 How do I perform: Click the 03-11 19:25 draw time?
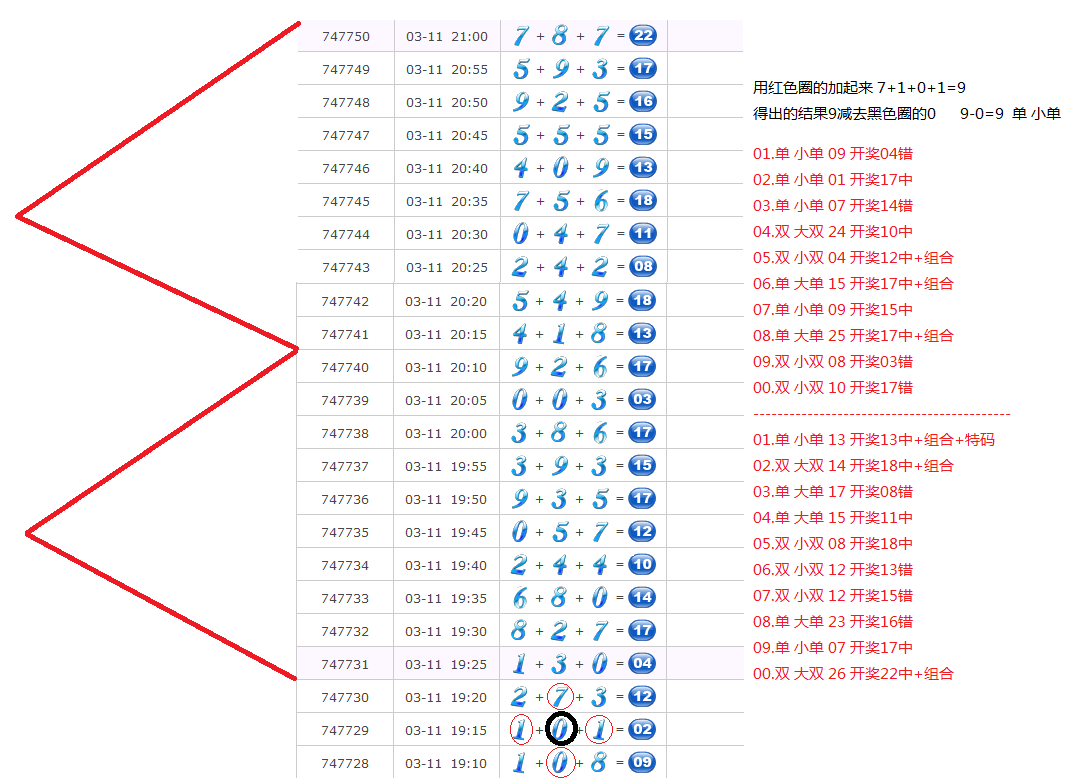[446, 664]
